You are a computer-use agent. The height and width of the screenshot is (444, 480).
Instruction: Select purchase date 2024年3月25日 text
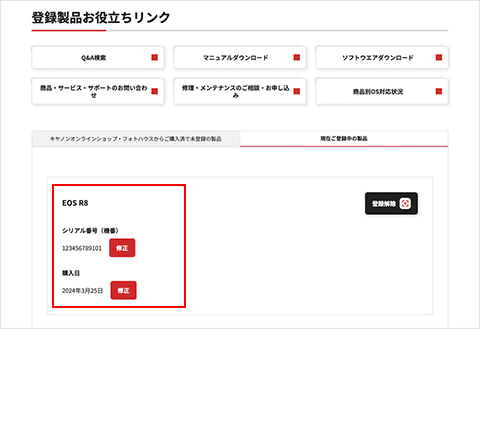tap(83, 291)
